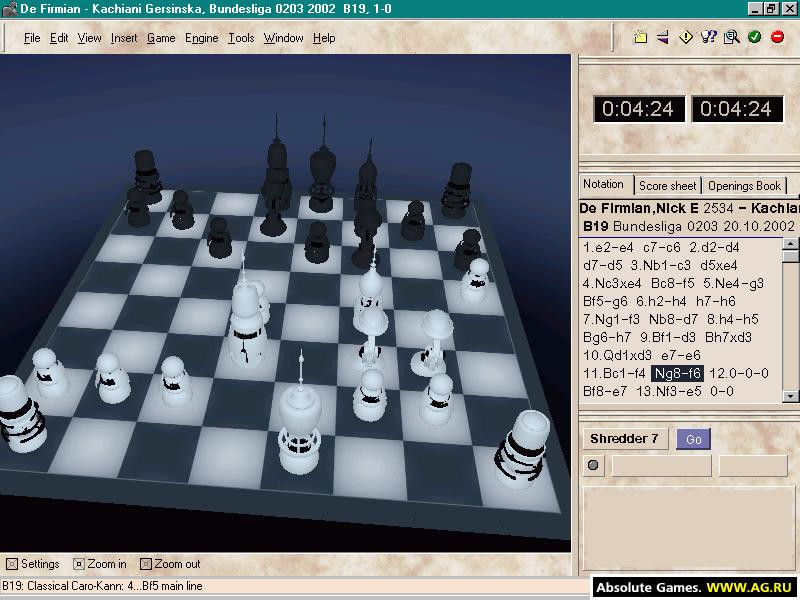The height and width of the screenshot is (600, 800).
Task: Open the Tools menu
Action: pos(241,38)
